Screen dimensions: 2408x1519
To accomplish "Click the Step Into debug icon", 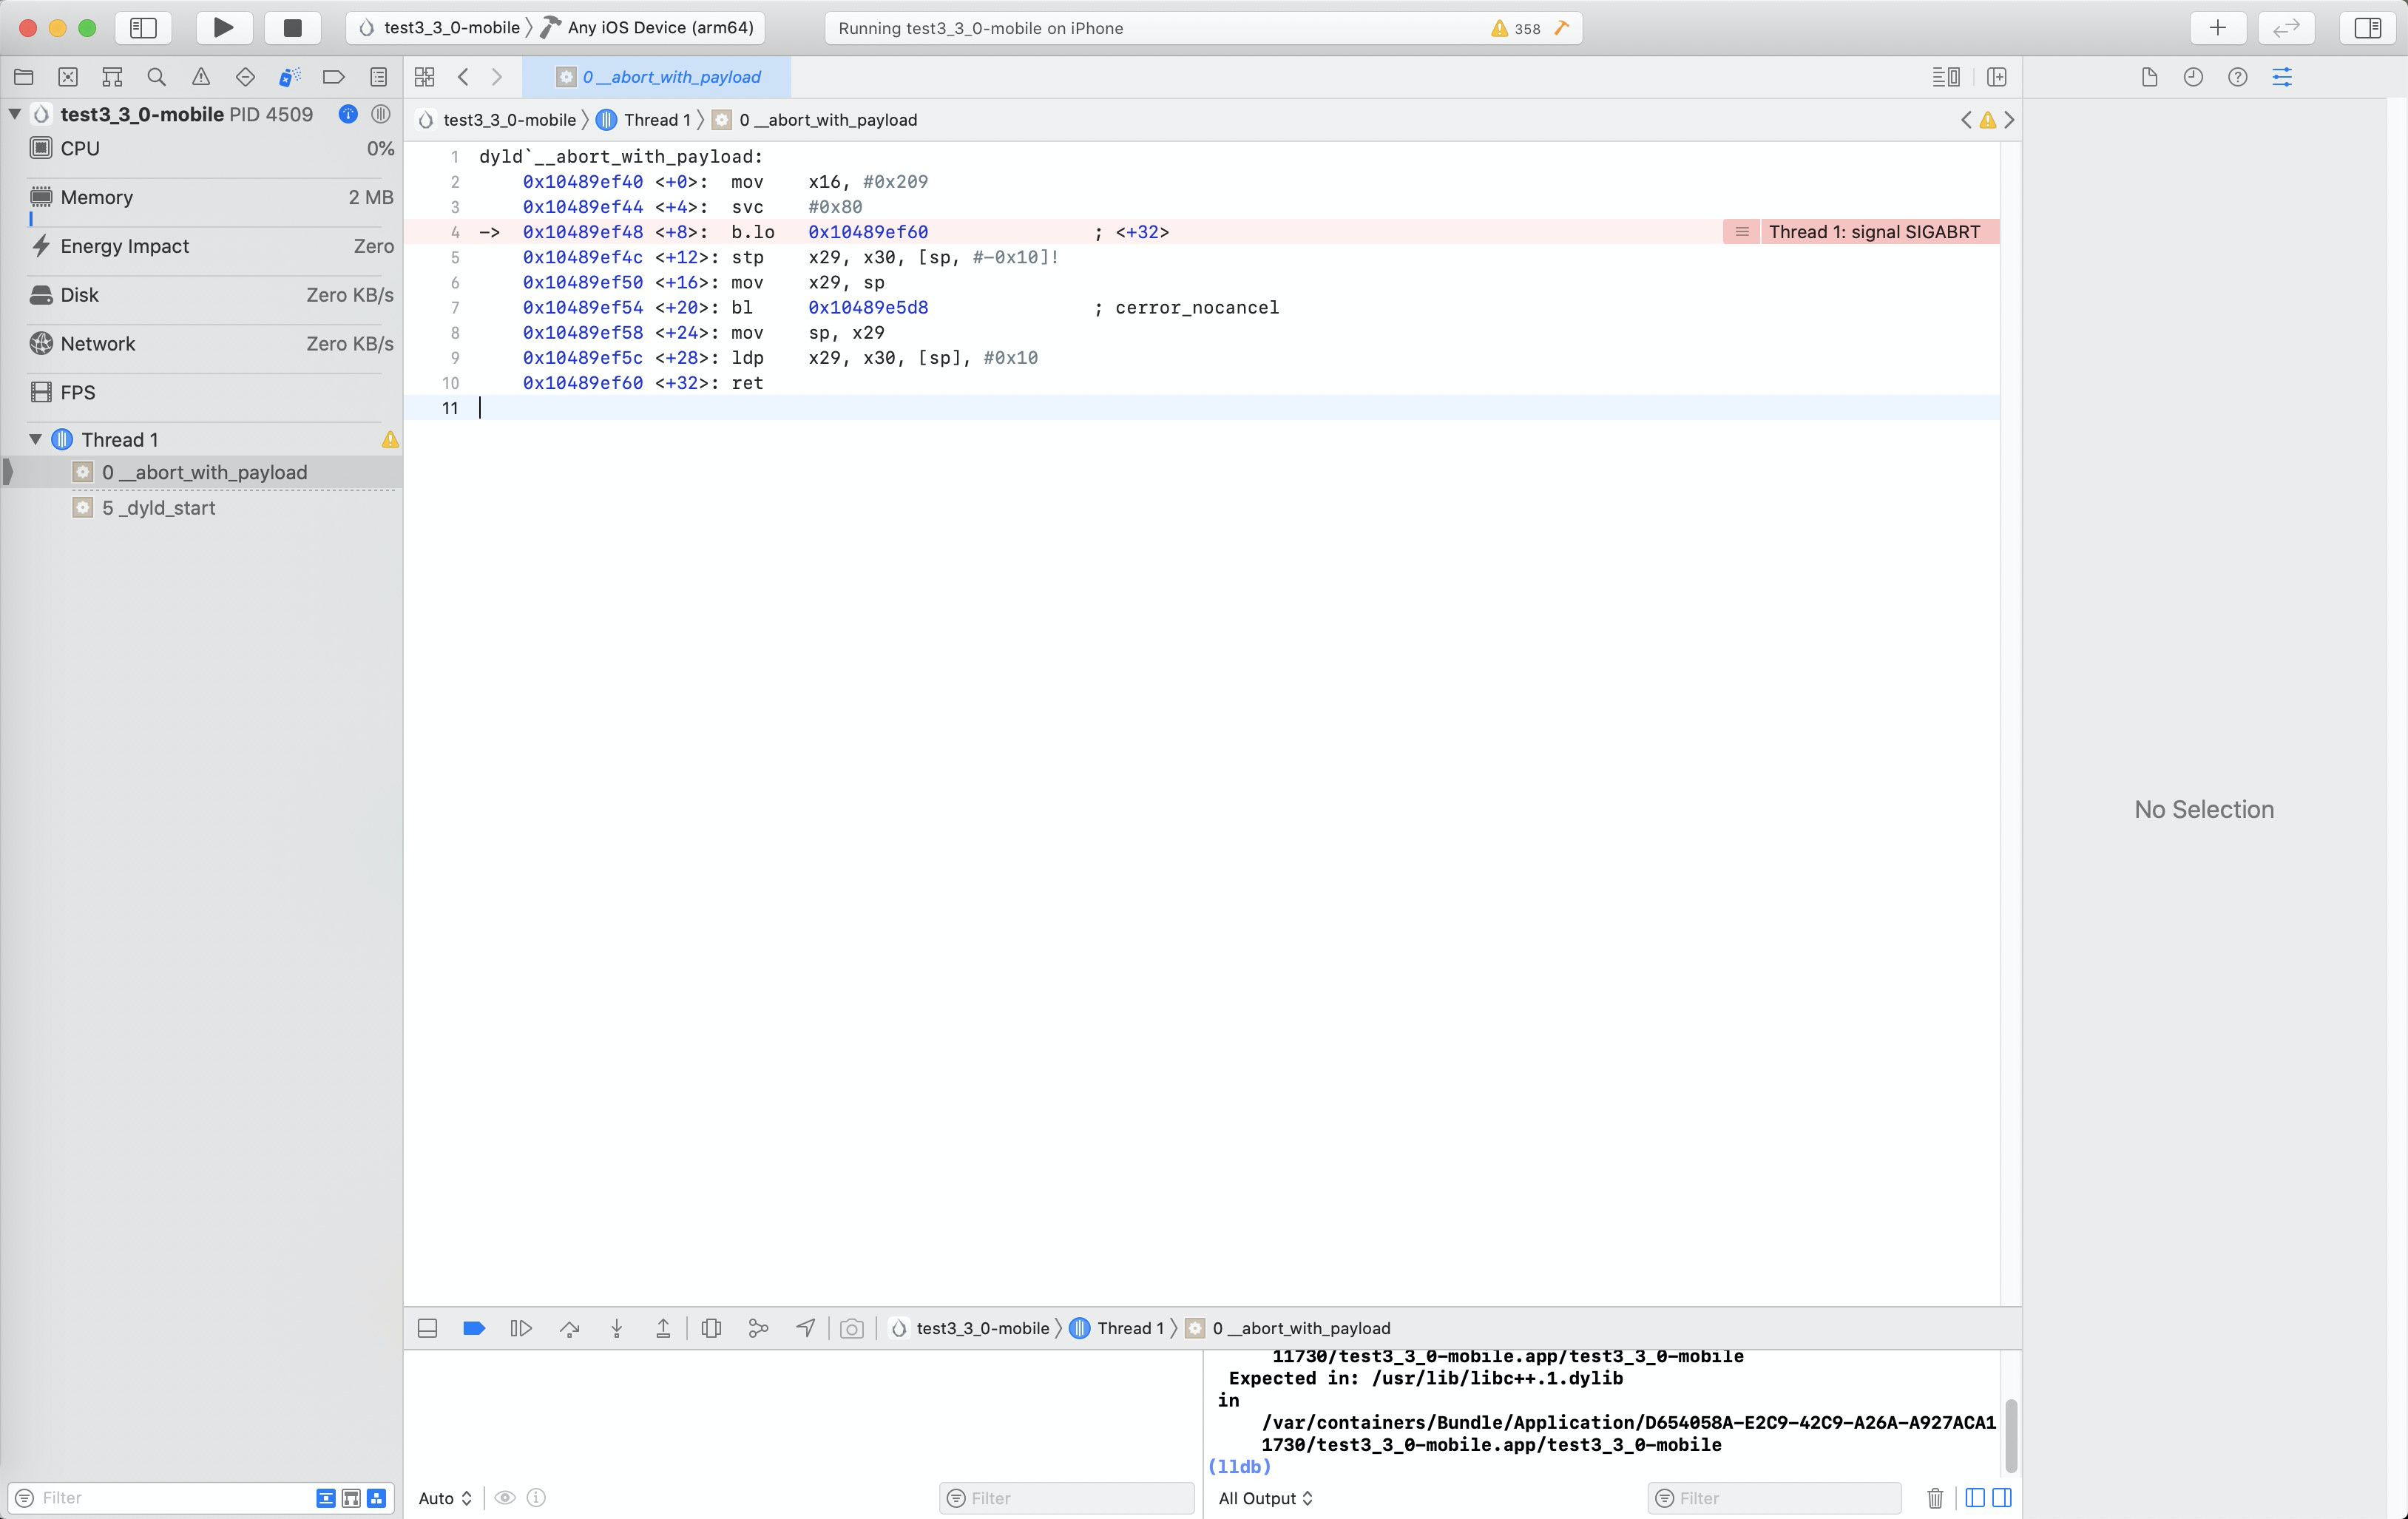I will (617, 1328).
